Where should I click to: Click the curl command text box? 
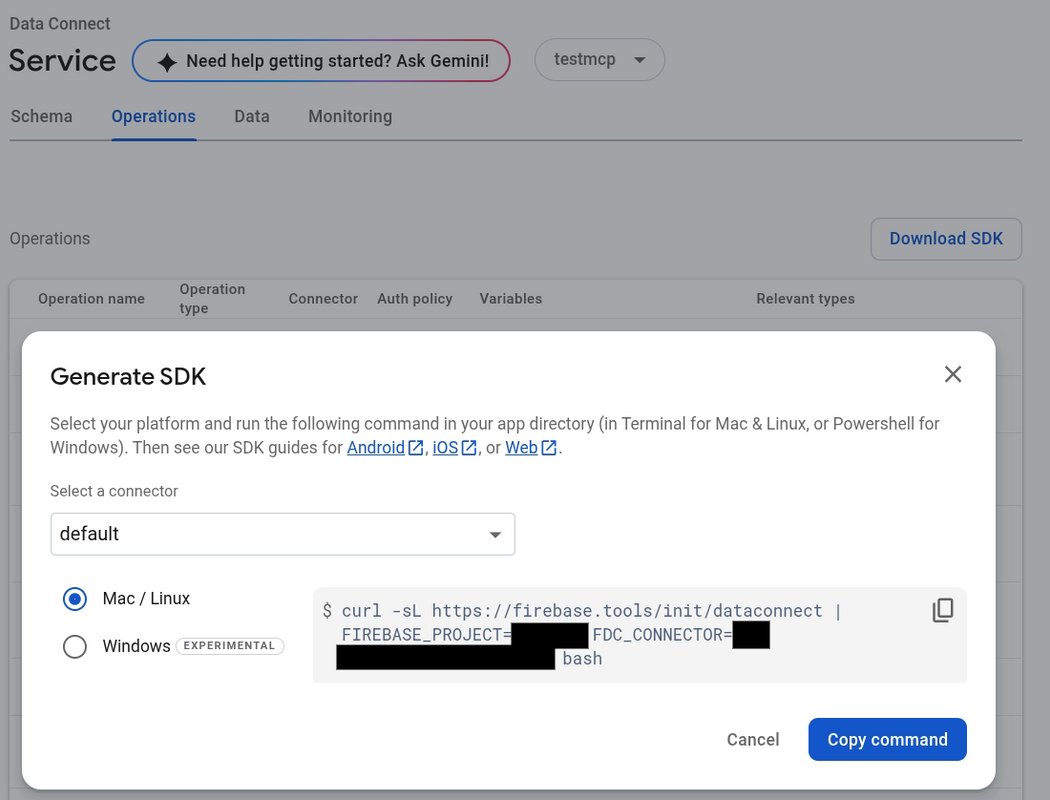[620, 634]
